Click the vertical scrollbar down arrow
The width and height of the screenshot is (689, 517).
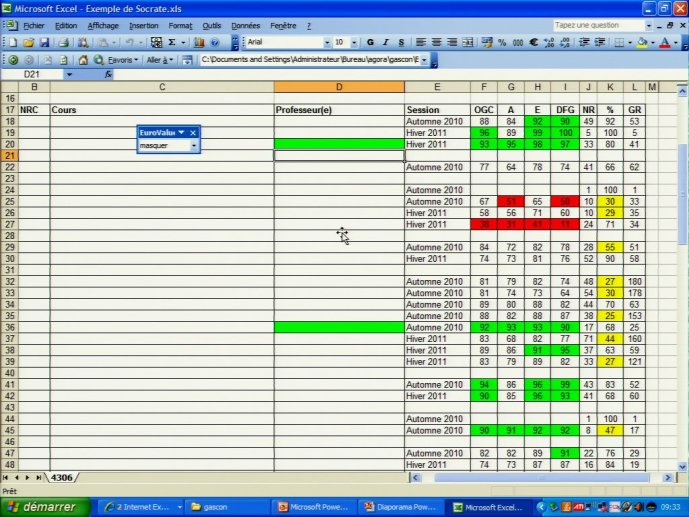coord(682,466)
